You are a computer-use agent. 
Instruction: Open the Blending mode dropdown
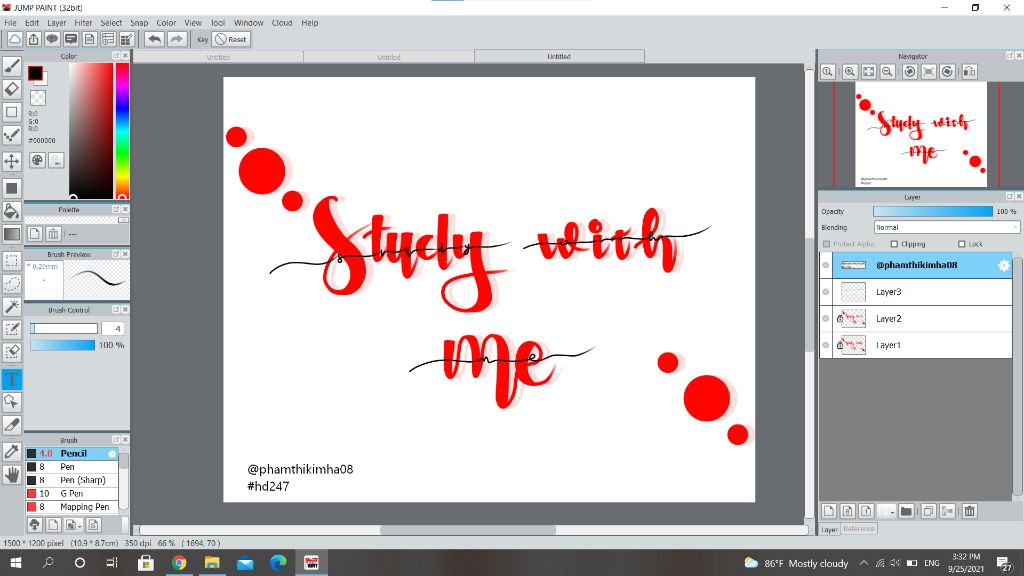coord(946,227)
